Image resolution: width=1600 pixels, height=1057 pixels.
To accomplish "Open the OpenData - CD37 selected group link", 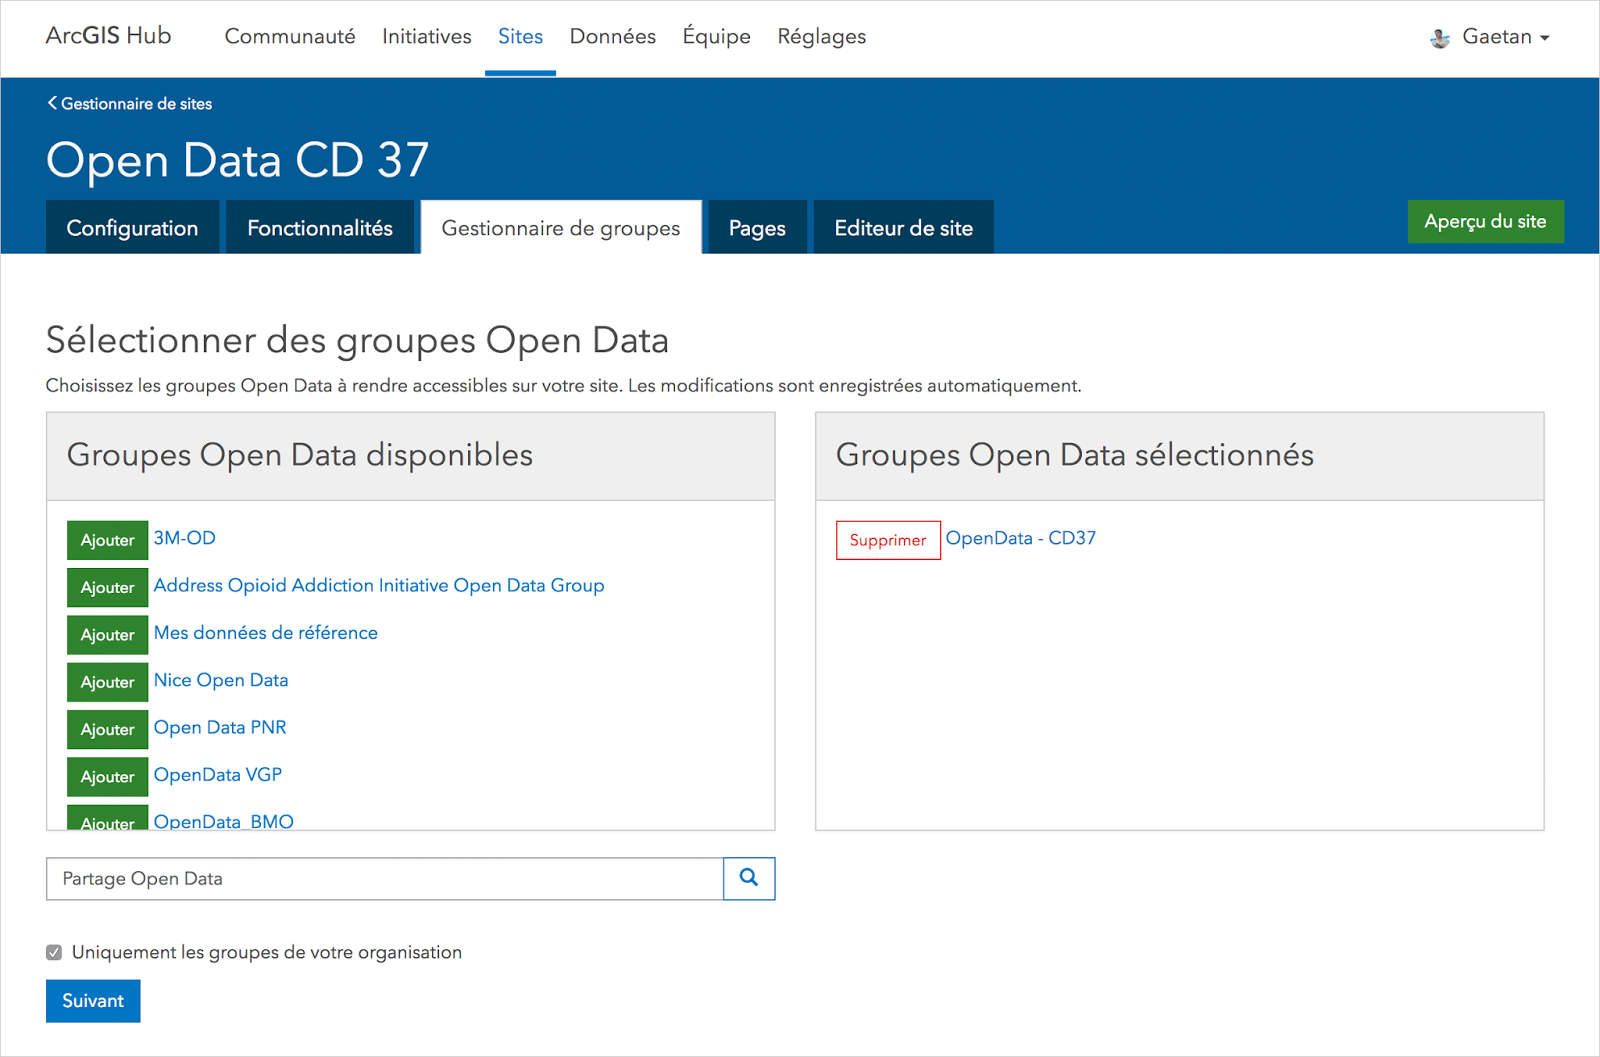I will (1021, 538).
